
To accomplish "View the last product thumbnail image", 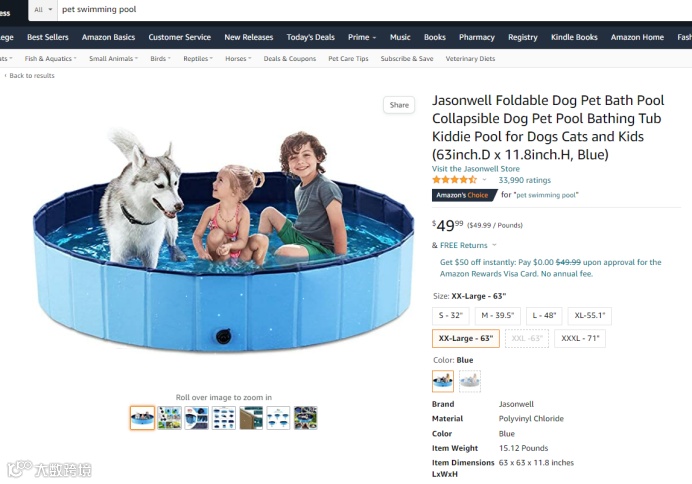I will coord(305,418).
